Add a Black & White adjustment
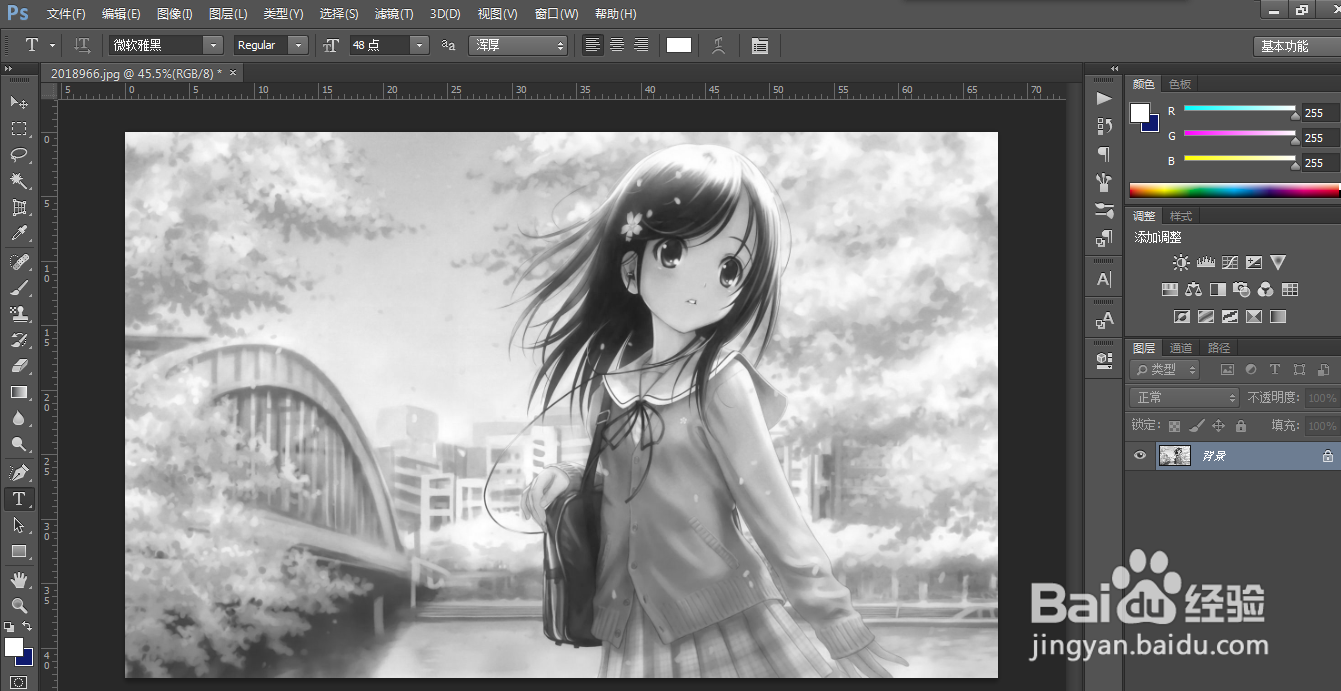Screen dimensions: 1341x691 point(1217,290)
